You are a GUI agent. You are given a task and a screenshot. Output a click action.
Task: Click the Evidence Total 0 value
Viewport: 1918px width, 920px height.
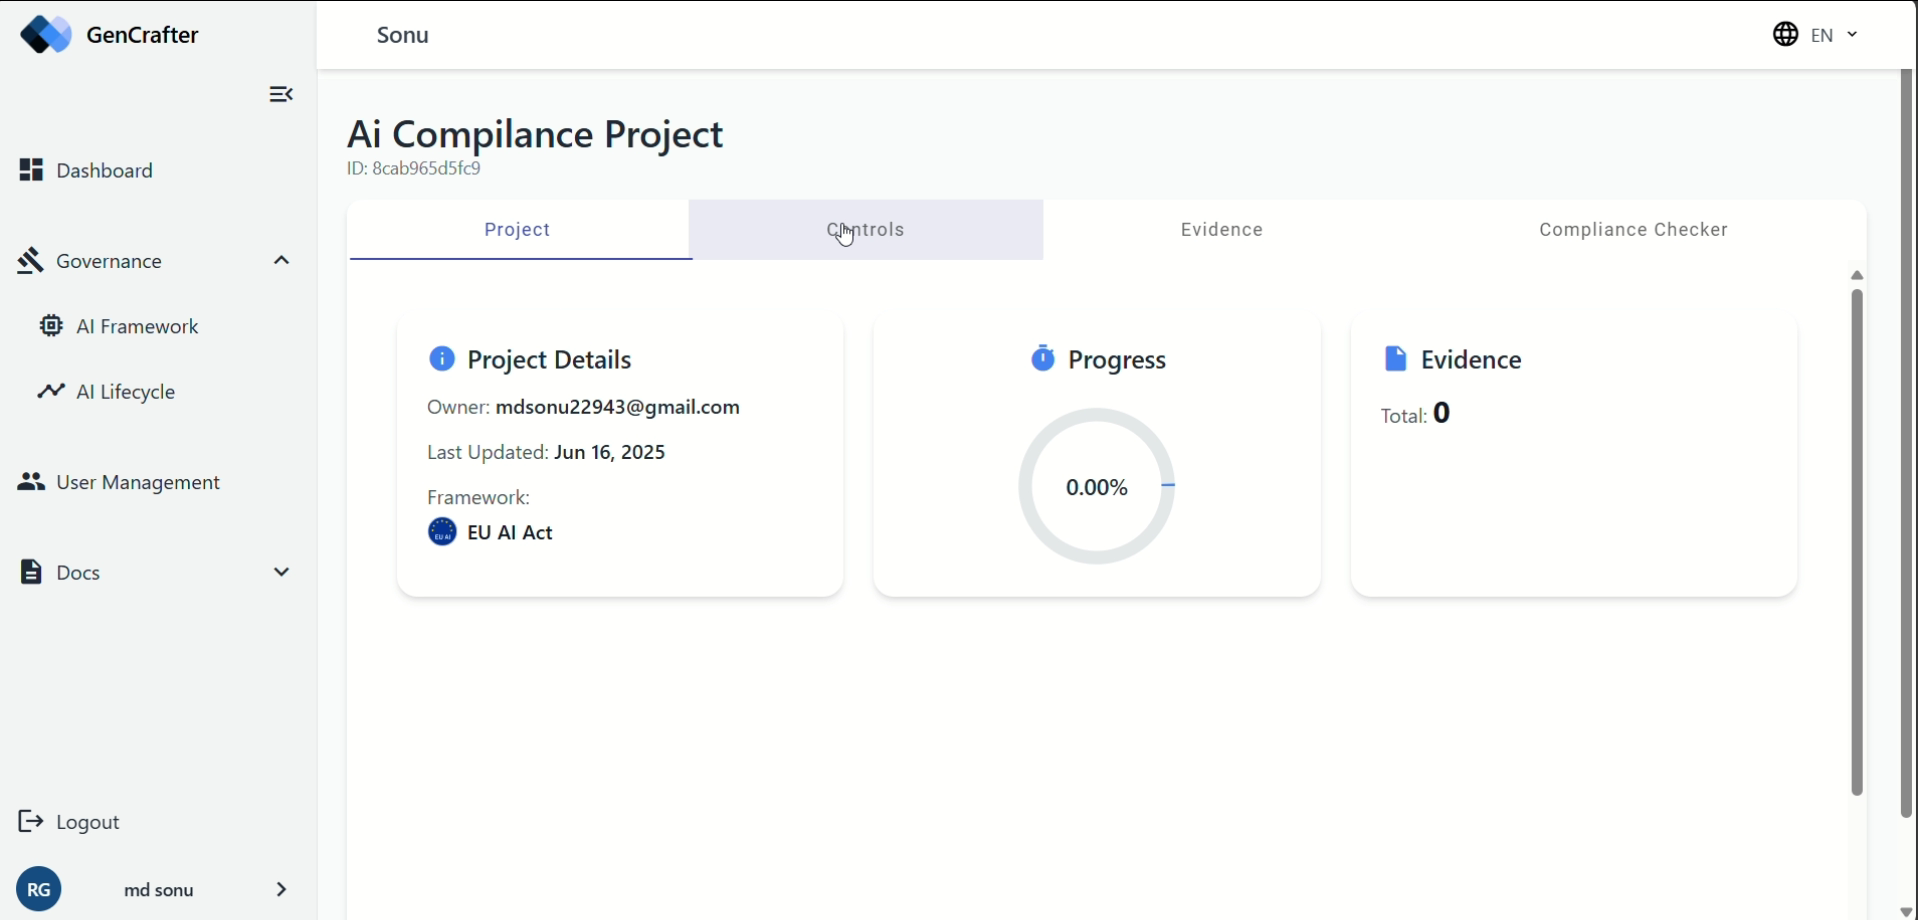point(1441,413)
